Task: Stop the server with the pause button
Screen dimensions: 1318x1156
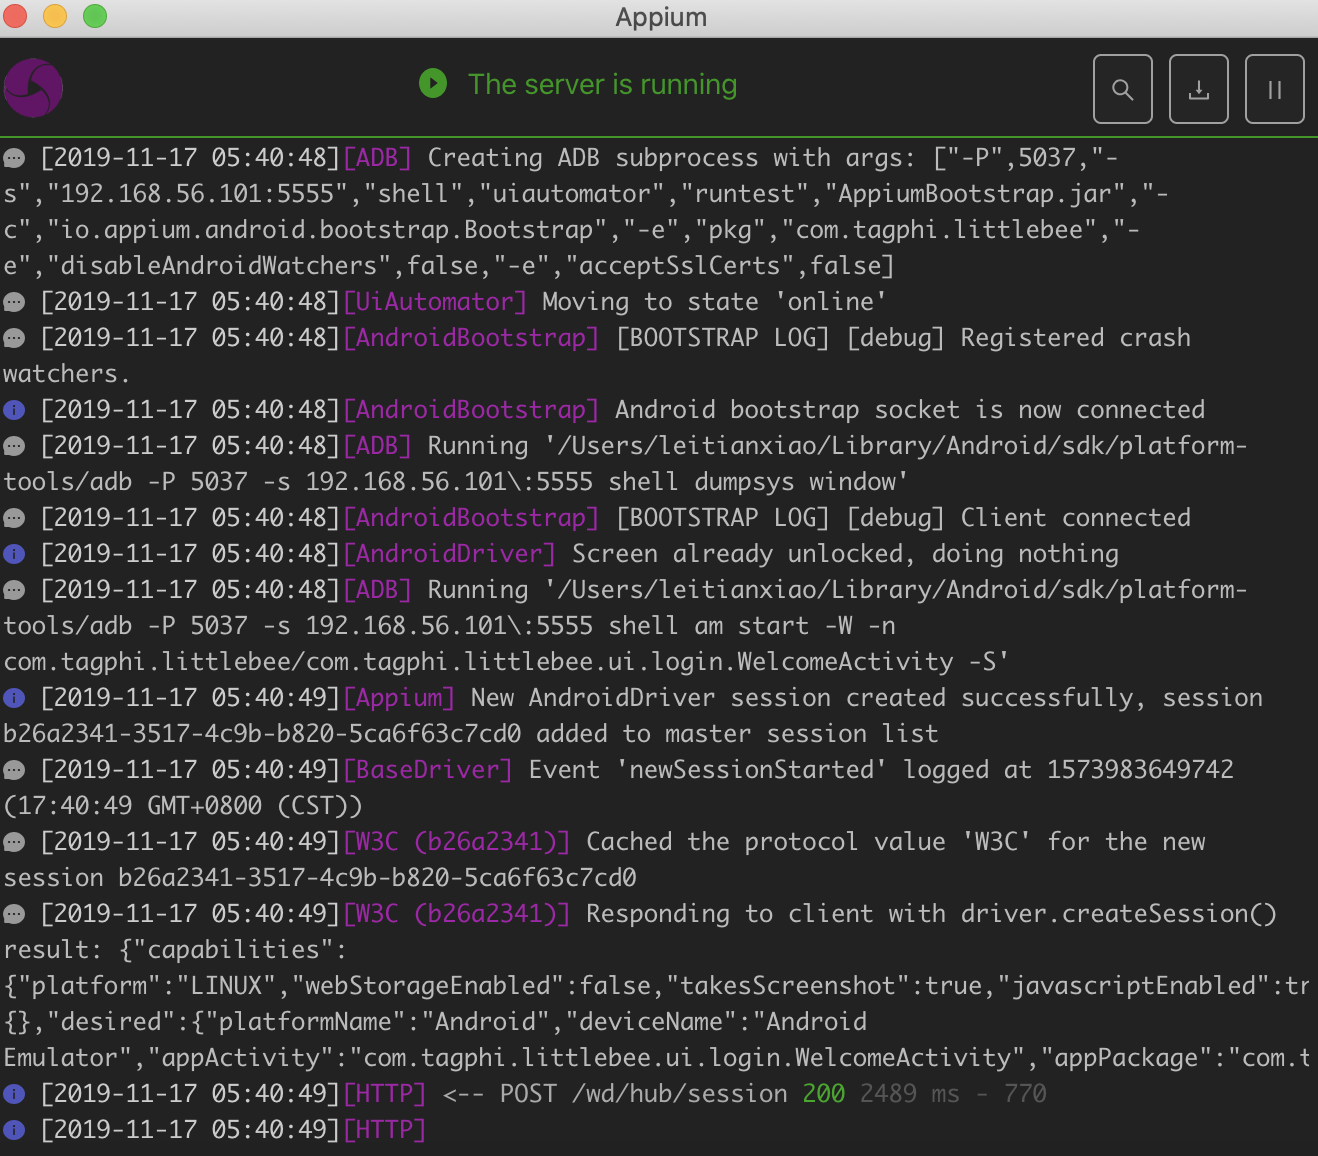Action: click(1275, 89)
